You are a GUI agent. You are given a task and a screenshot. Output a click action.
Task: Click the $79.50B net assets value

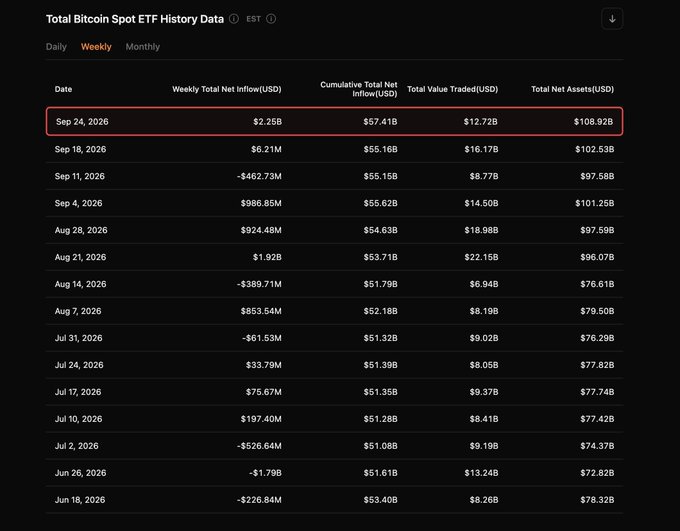click(597, 311)
